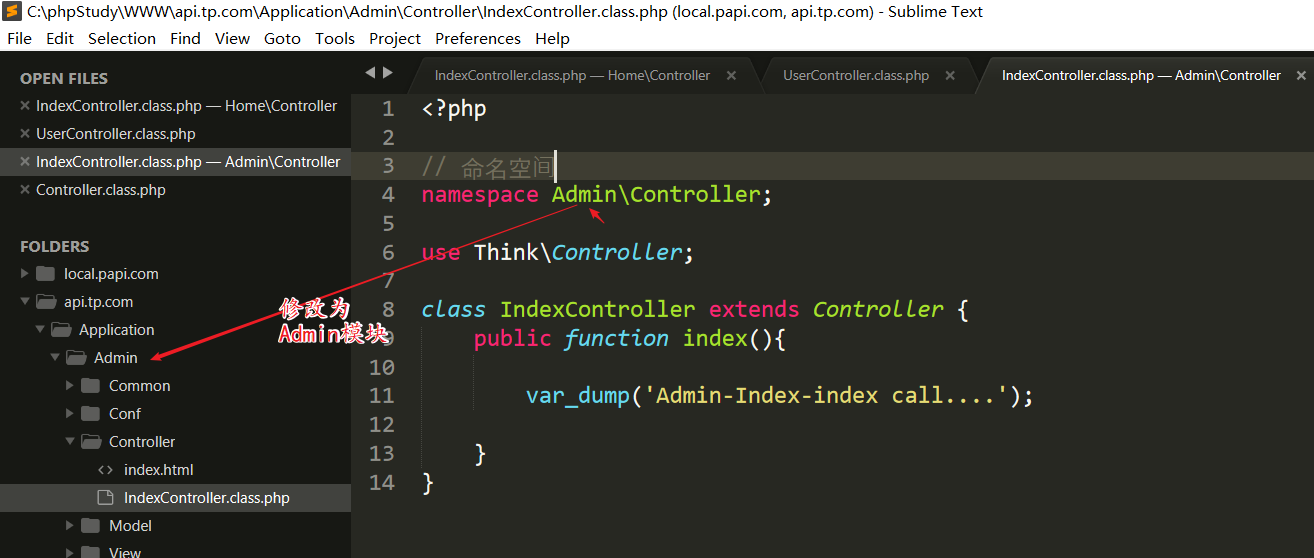
Task: Expand the Common folder arrow
Action: click(x=70, y=386)
